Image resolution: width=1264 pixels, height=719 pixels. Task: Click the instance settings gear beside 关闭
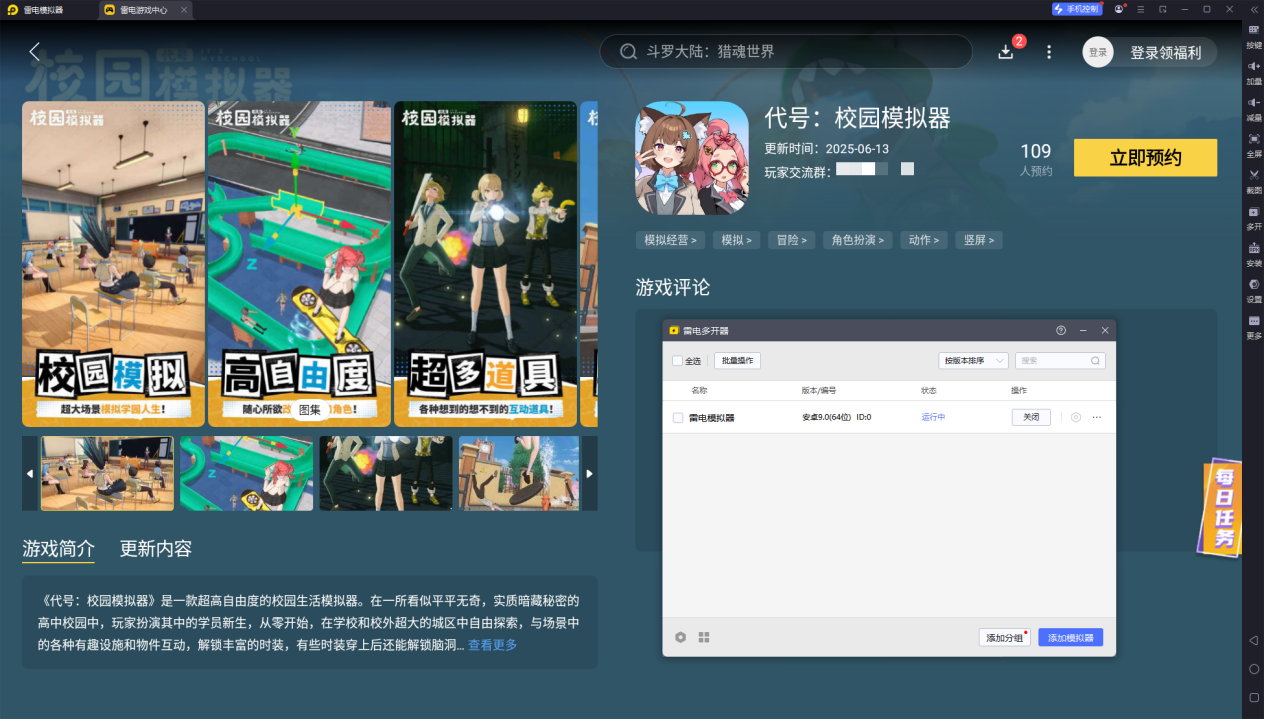click(x=1076, y=417)
